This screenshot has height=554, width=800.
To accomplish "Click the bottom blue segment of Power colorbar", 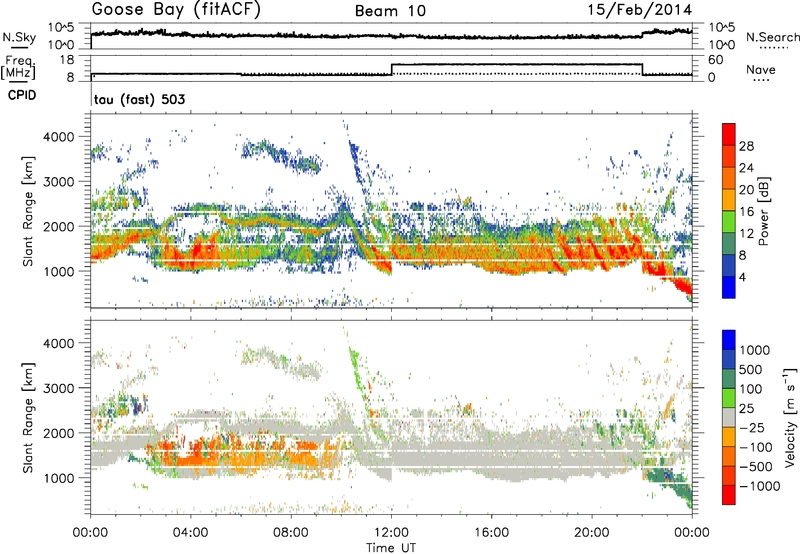I will 729,287.
